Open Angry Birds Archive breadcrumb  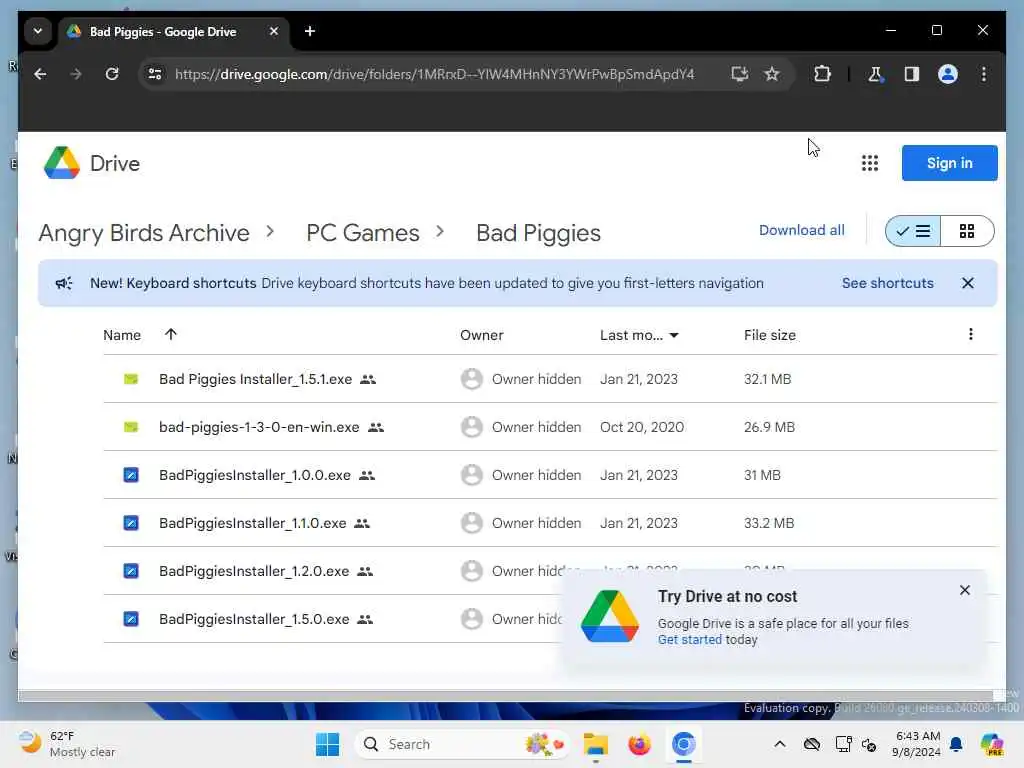[x=144, y=232]
